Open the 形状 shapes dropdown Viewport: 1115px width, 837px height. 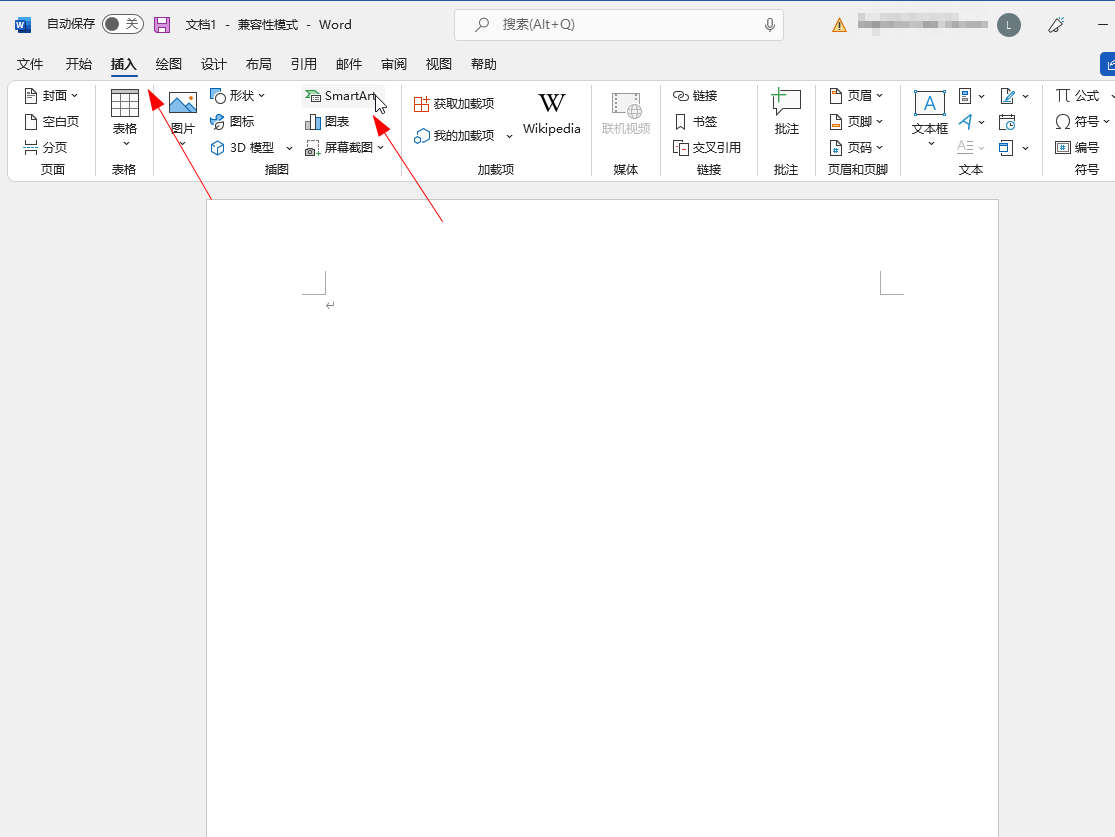tap(238, 96)
